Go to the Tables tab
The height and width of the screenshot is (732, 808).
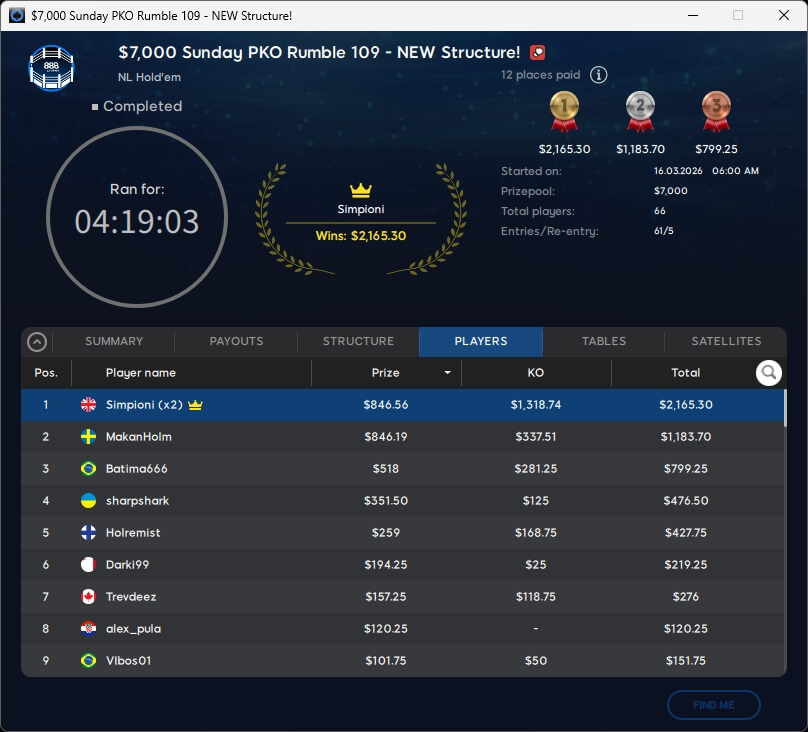(x=603, y=341)
